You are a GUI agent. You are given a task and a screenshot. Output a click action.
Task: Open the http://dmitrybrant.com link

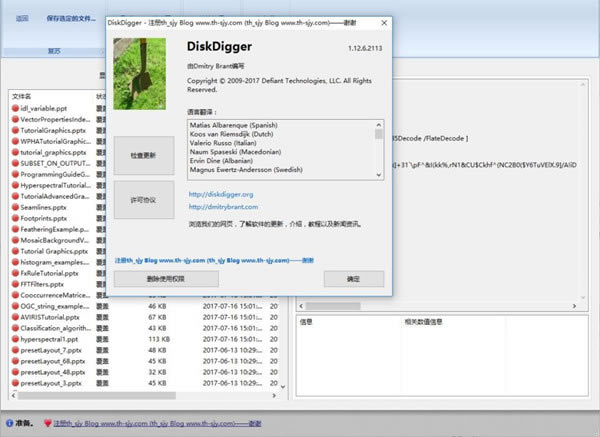(x=223, y=207)
